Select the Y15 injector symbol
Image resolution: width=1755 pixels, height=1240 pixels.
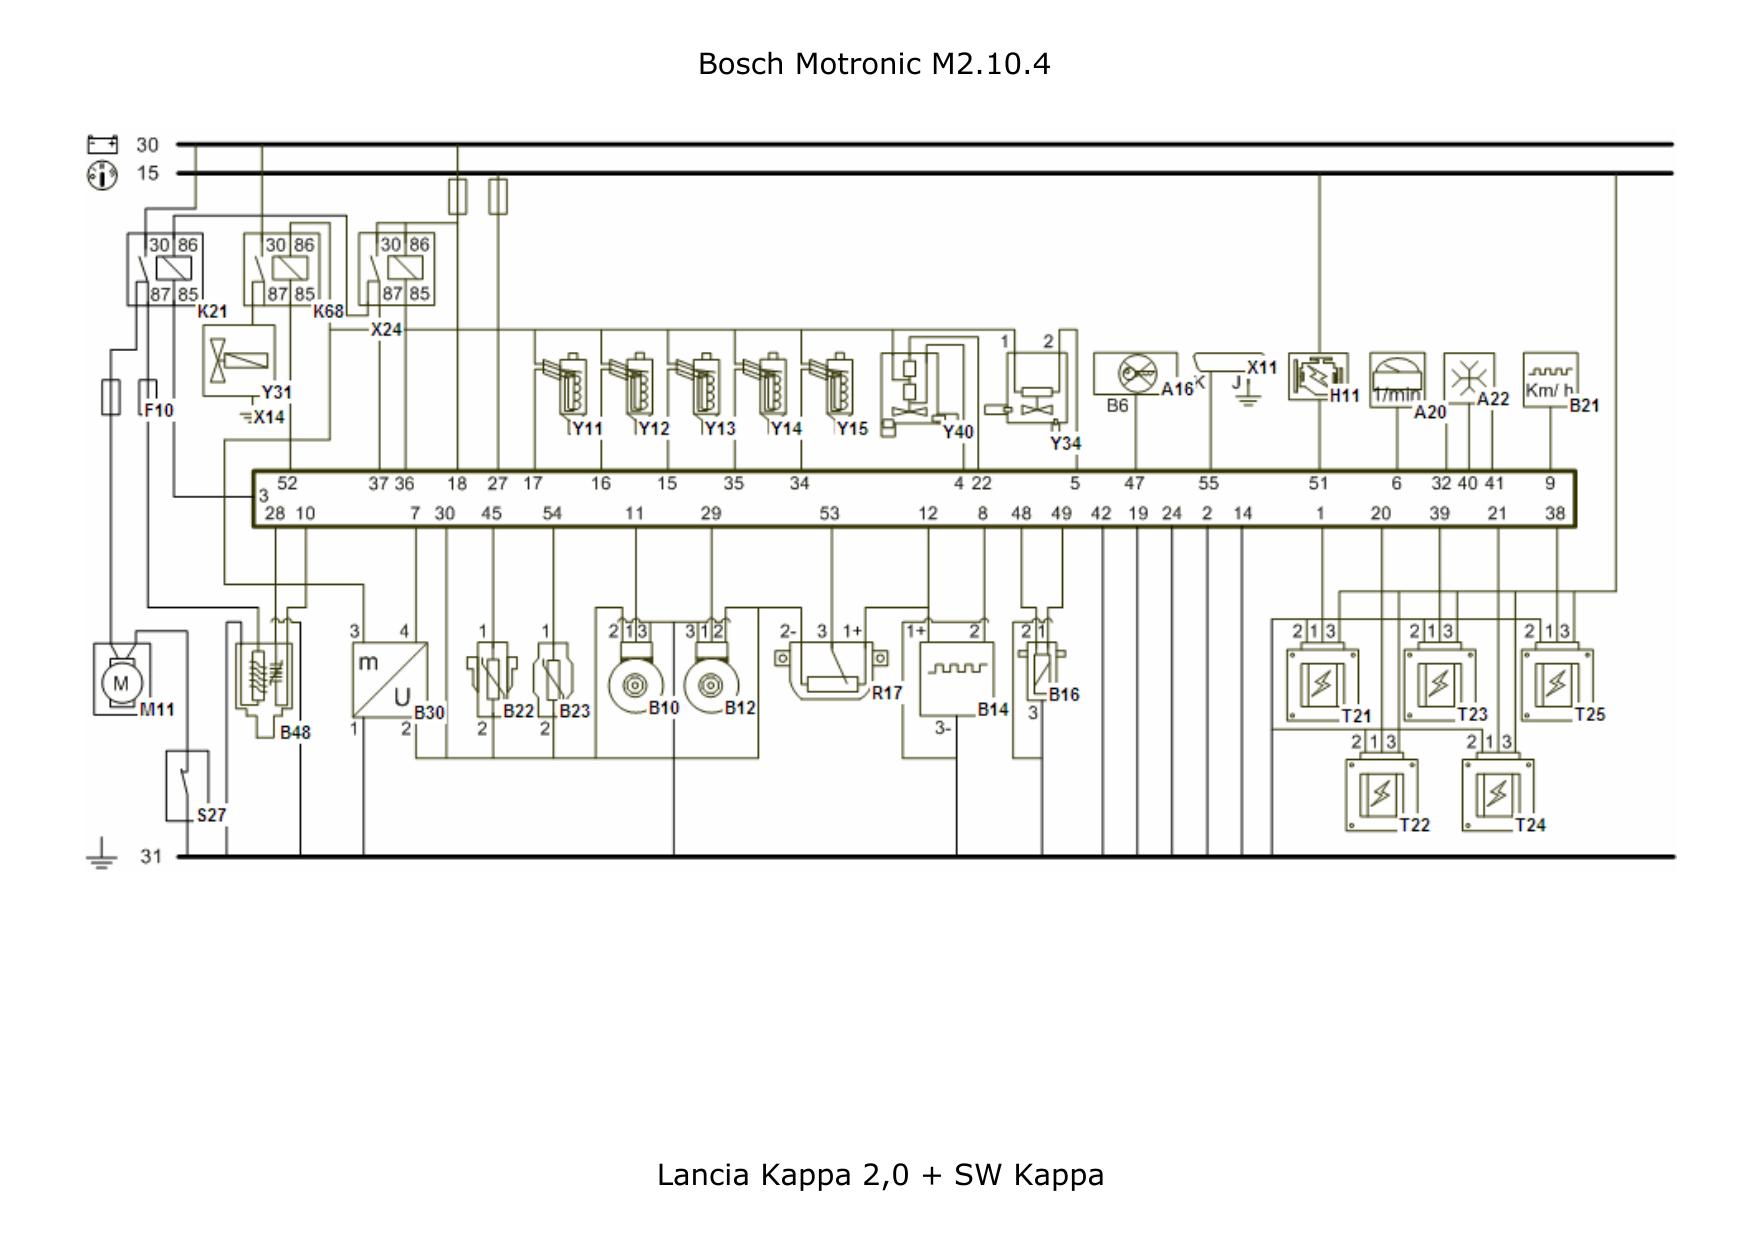coord(832,390)
